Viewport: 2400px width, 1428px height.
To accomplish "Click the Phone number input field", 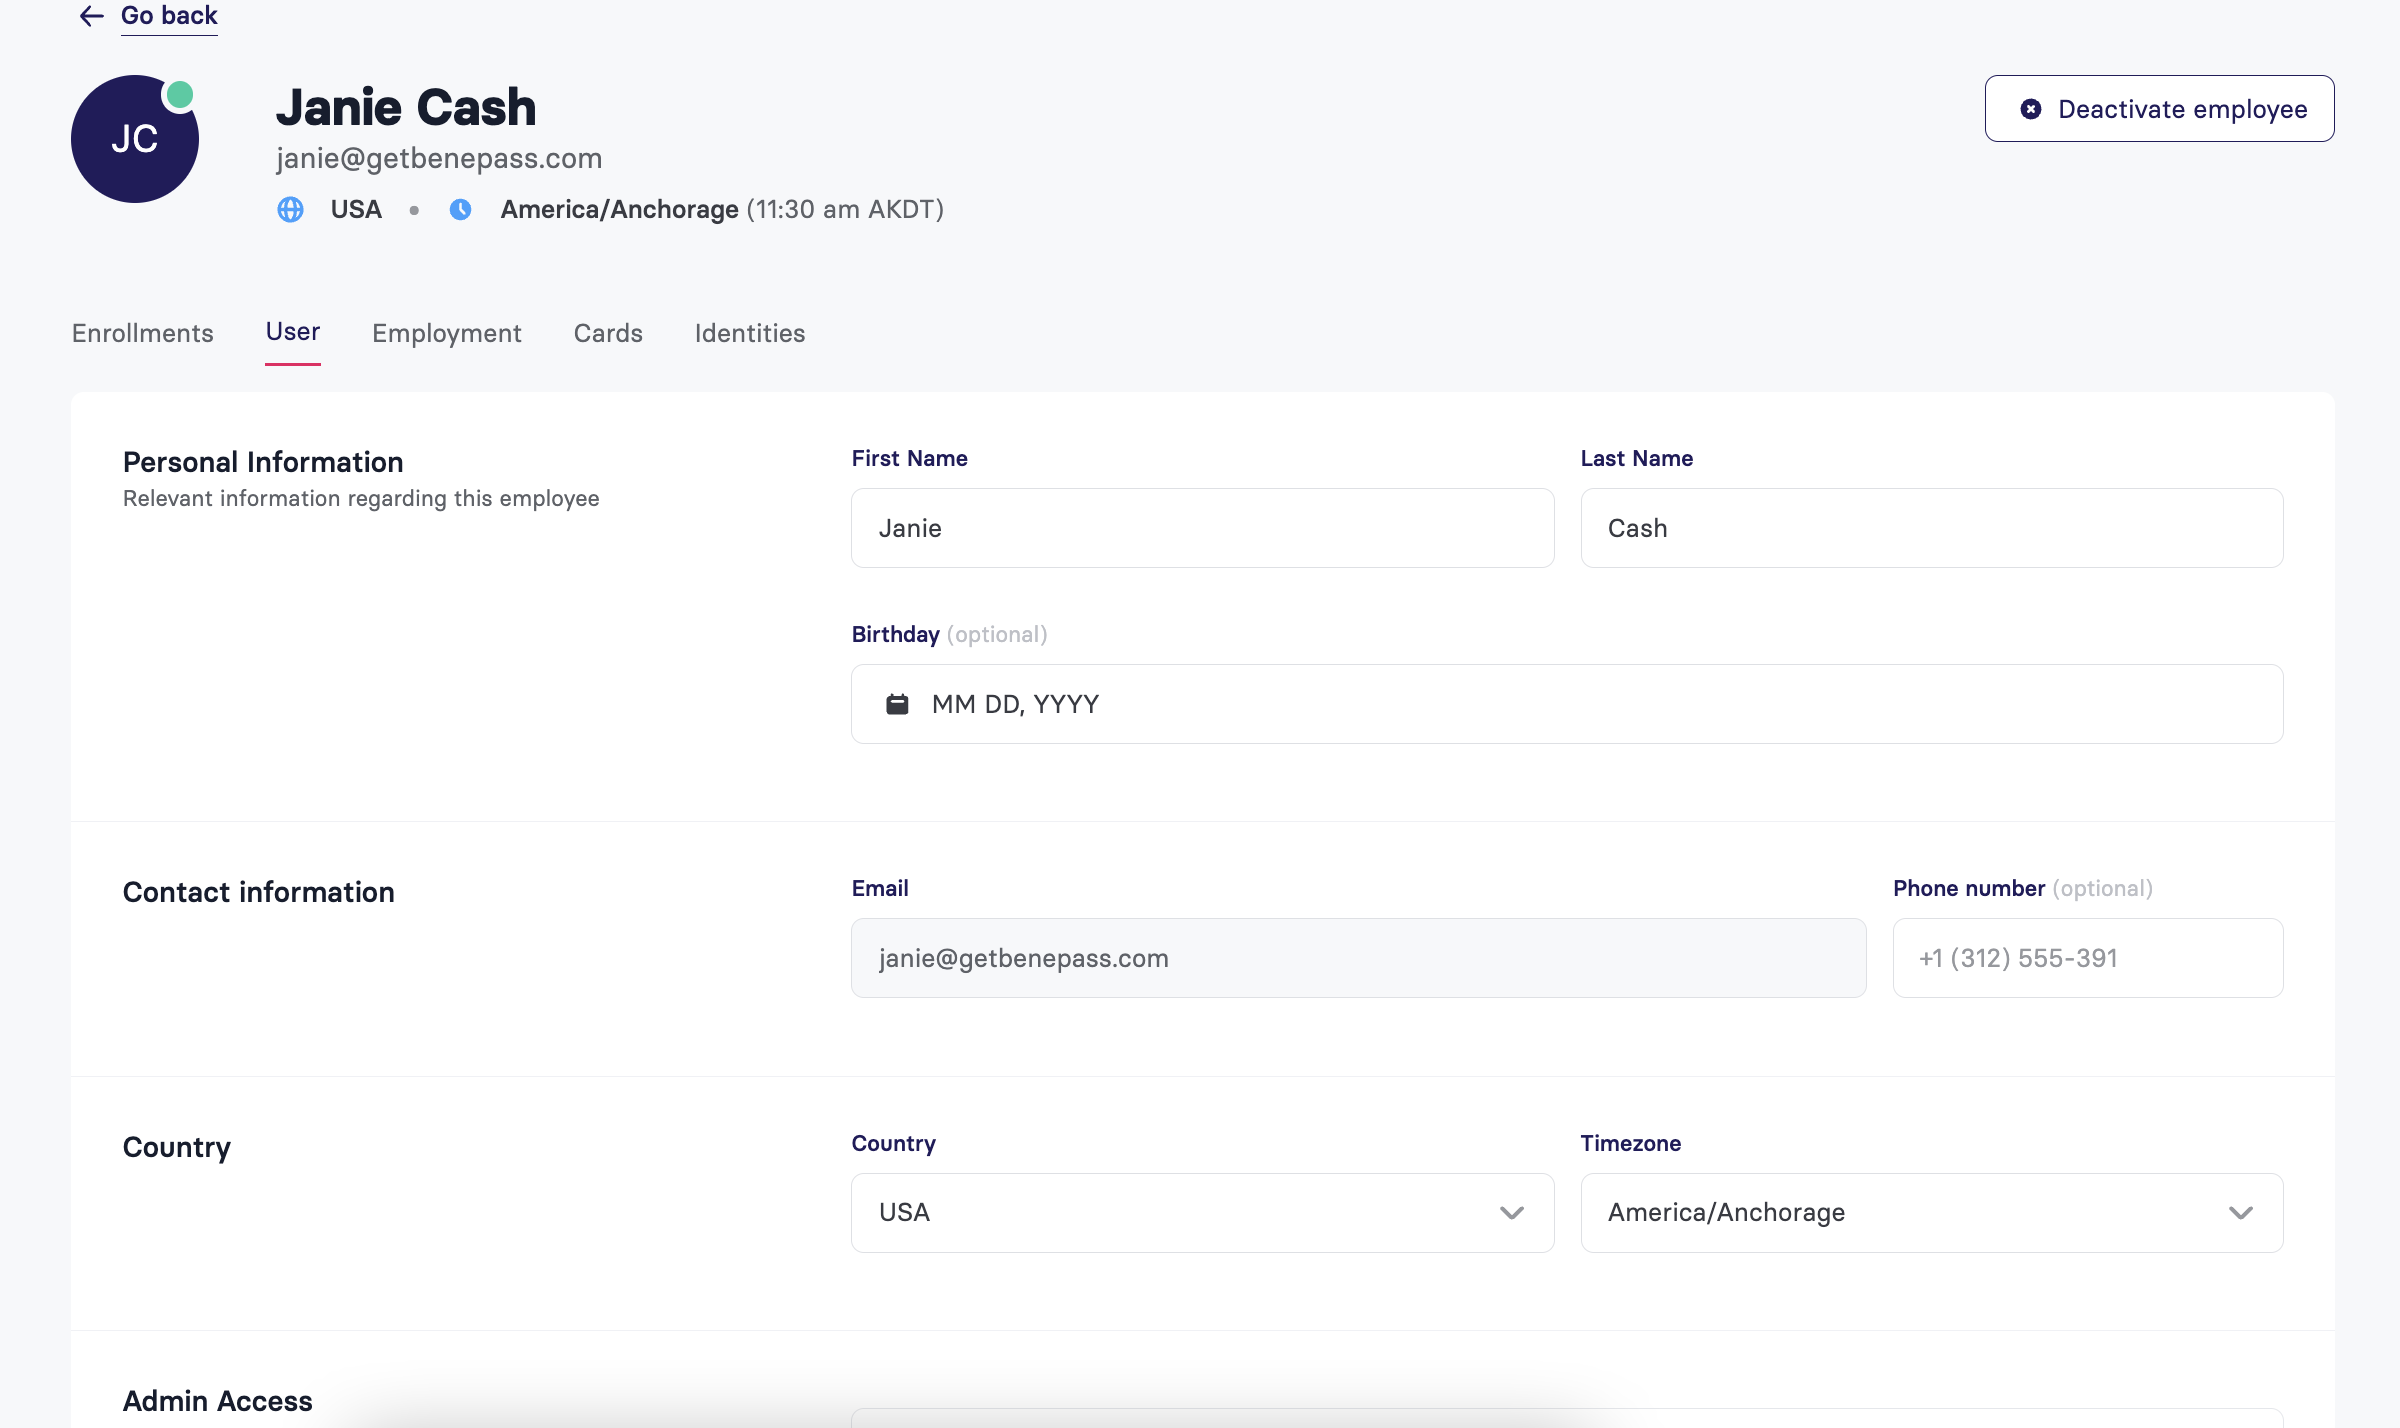I will coord(2088,958).
